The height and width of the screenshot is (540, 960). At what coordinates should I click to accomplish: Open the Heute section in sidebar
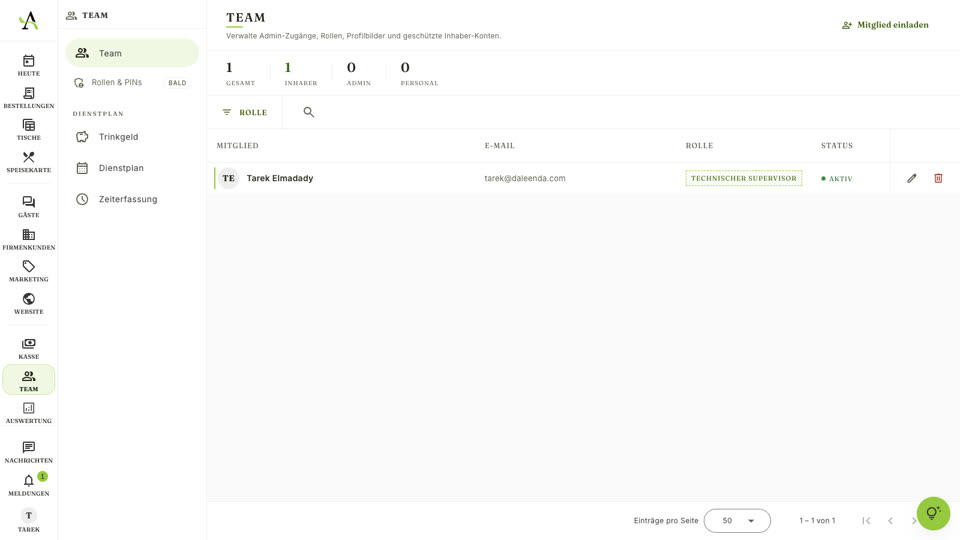[29, 66]
